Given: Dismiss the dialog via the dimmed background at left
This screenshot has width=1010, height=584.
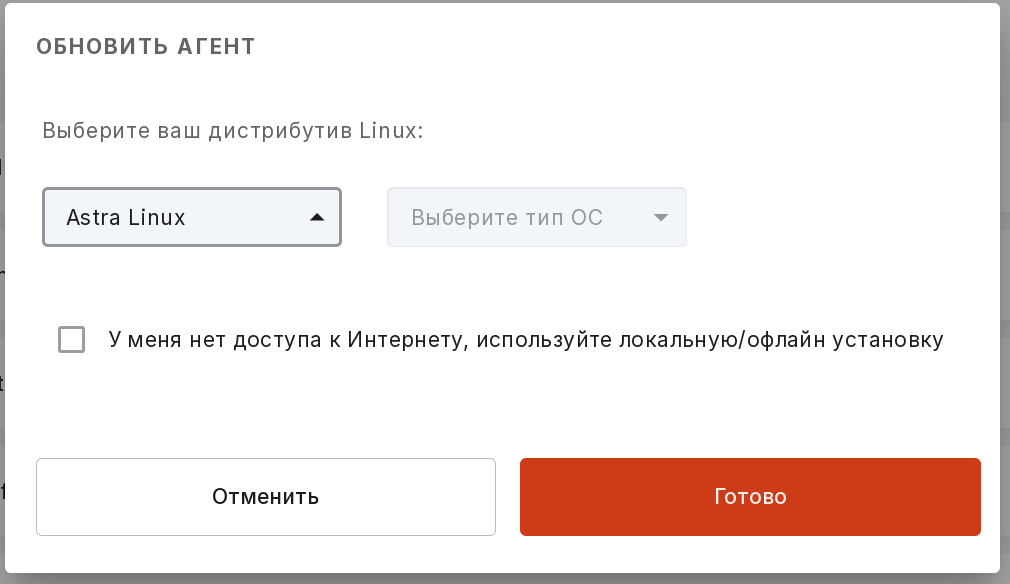Looking at the screenshot, I should (2, 290).
